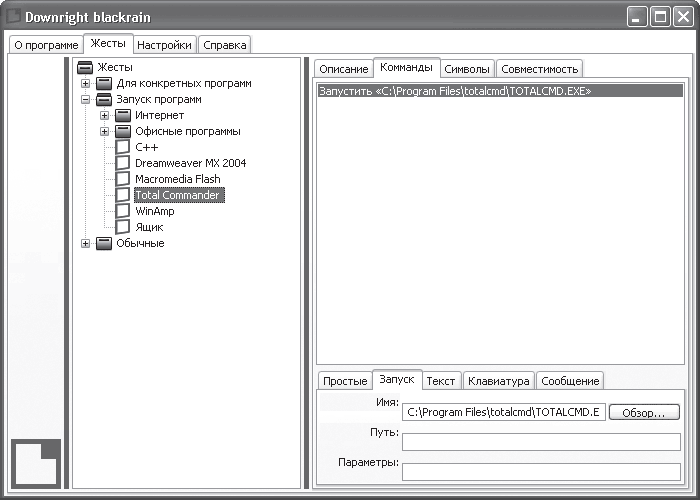Click the Жесты root folder icon

pos(85,67)
